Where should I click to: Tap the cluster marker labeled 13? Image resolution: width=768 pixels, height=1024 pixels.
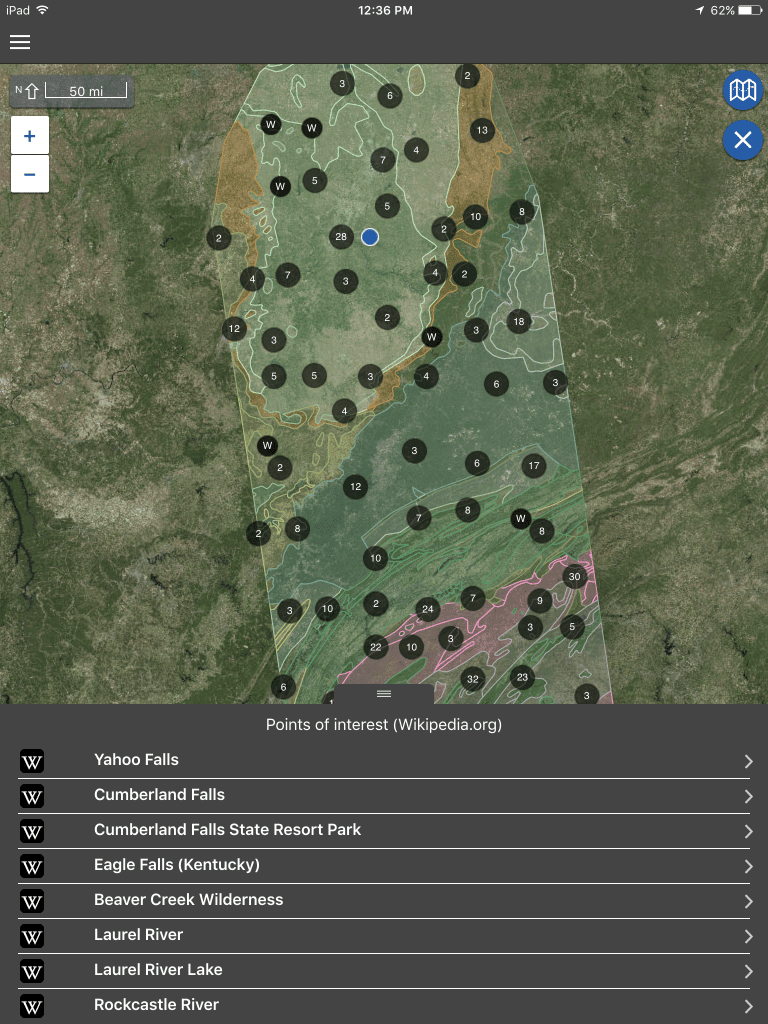(x=482, y=130)
